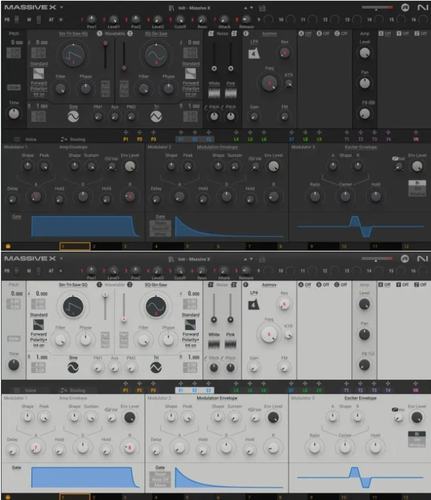Select T1 tracker tab in dark theme
Viewport: 431px width, 500px height.
347,139
